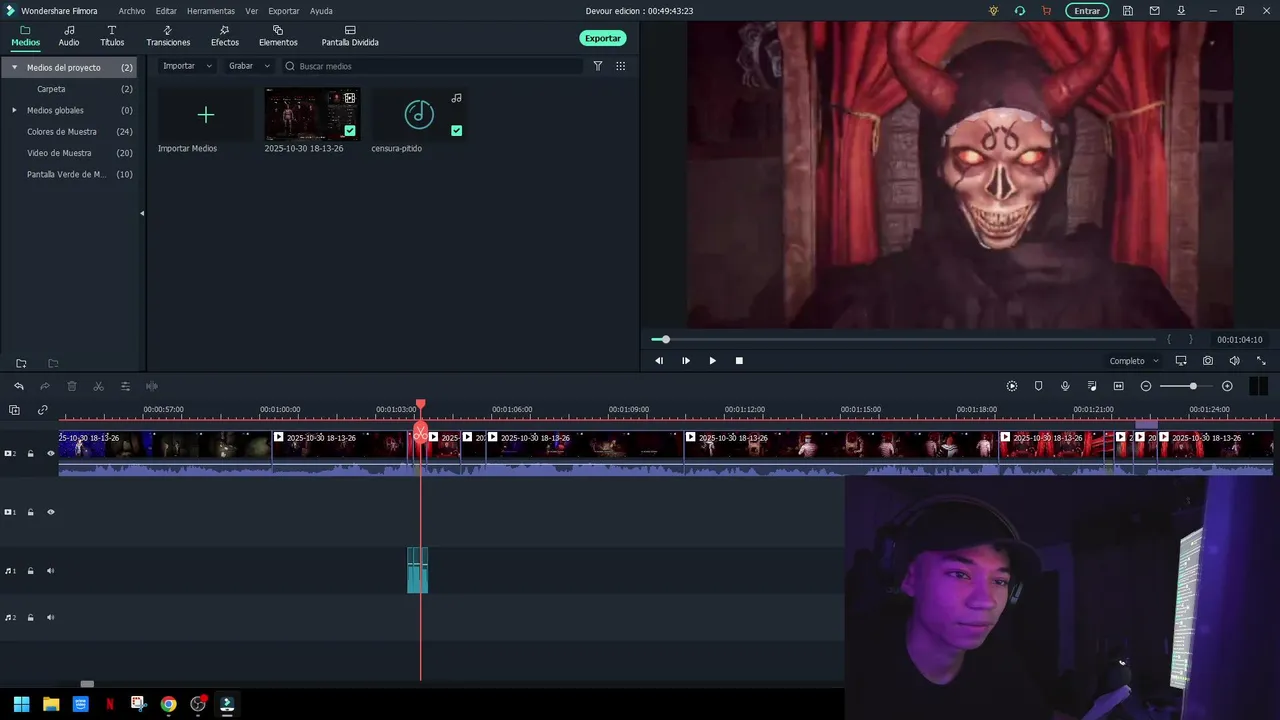The image size is (1280, 720).
Task: Lock video track 1
Action: click(x=30, y=512)
